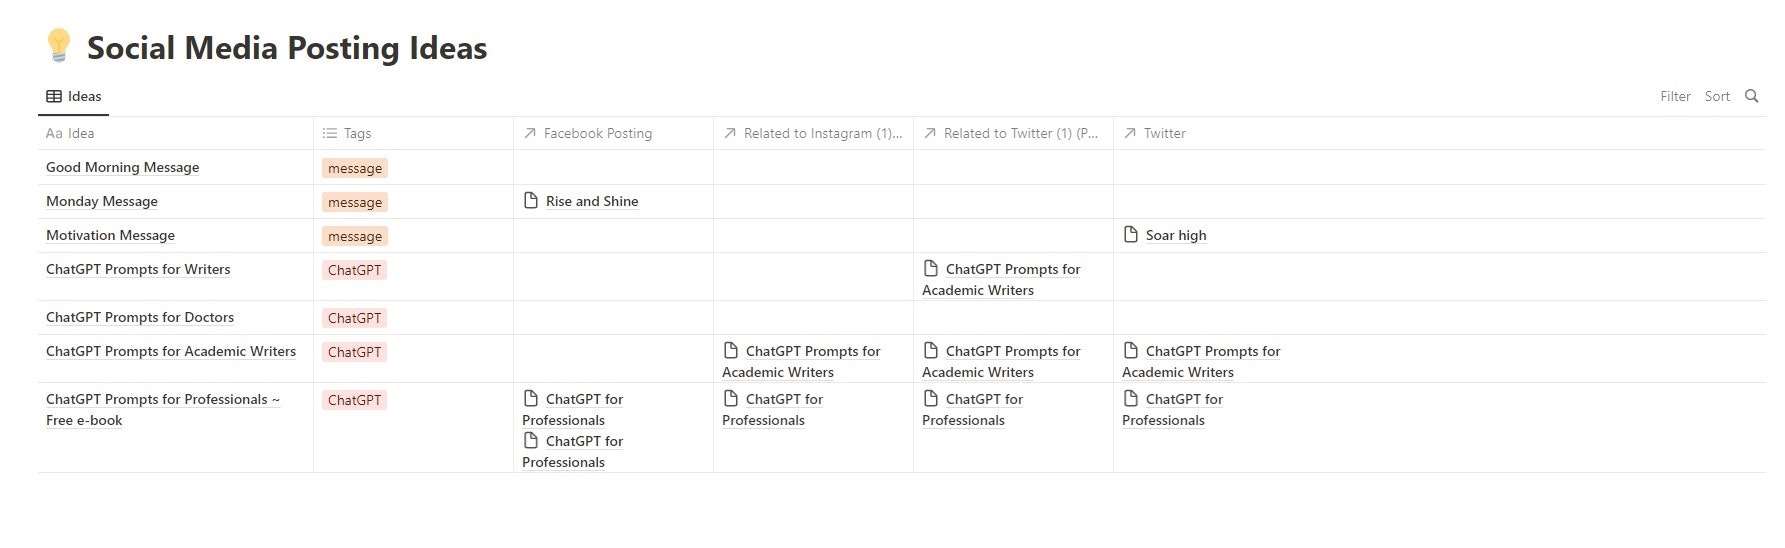The width and height of the screenshot is (1785, 548).
Task: Click the arrow icon in Facebook Posting header
Action: (x=530, y=133)
